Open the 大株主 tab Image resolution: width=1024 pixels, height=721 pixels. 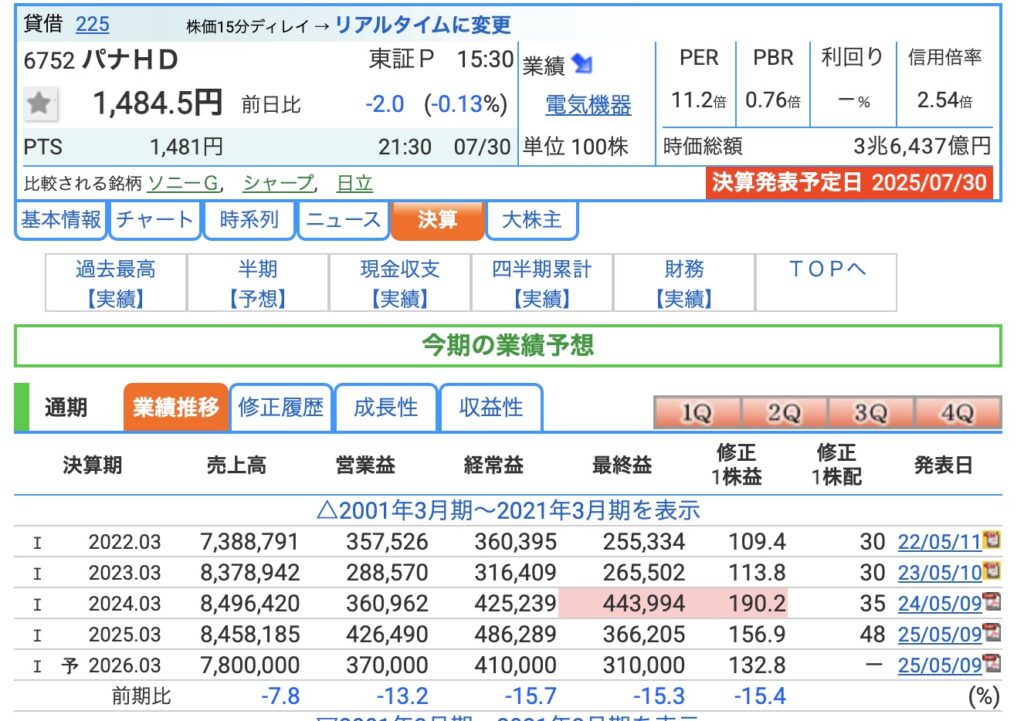532,219
